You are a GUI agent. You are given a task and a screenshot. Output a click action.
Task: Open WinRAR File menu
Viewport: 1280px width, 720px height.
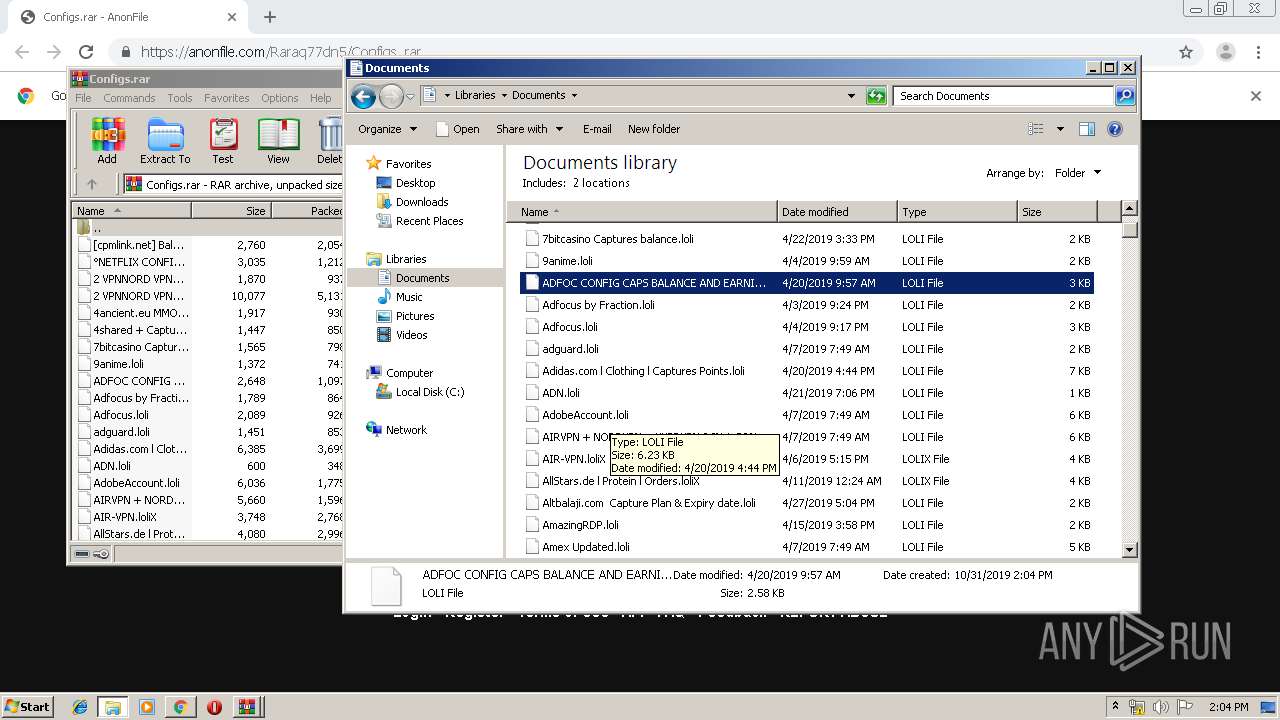click(x=83, y=98)
